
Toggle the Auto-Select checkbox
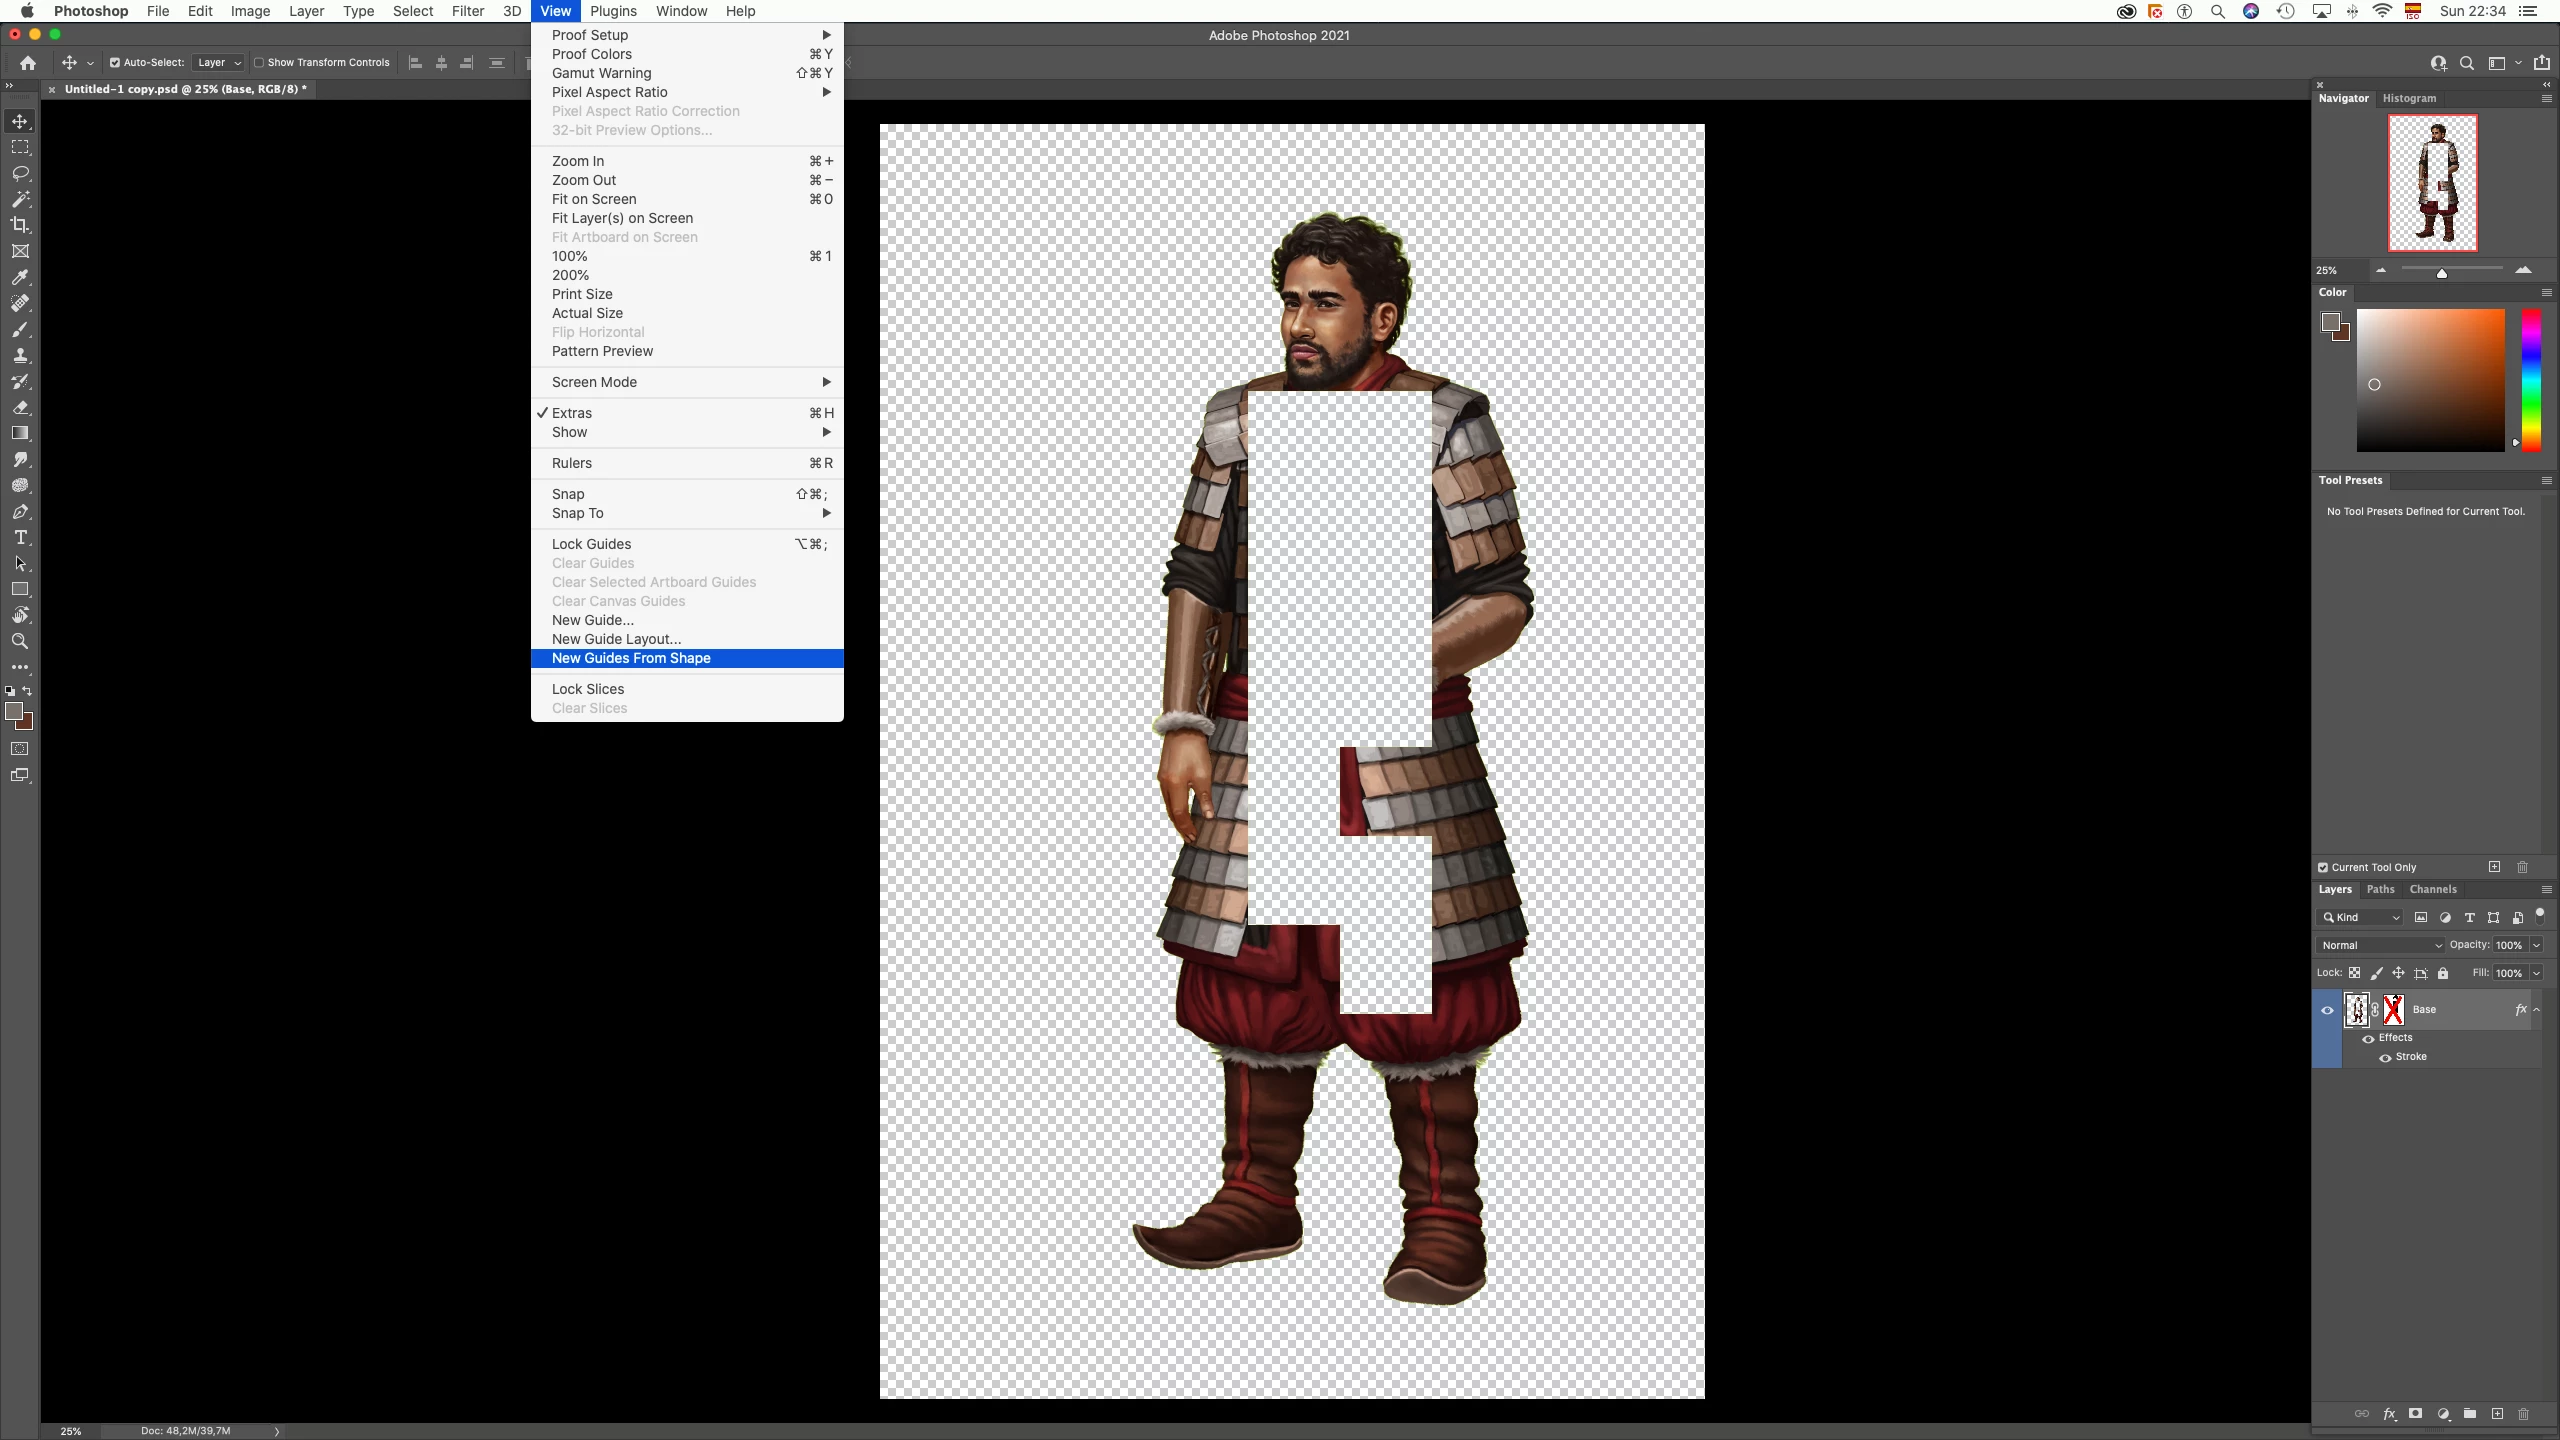tap(115, 62)
